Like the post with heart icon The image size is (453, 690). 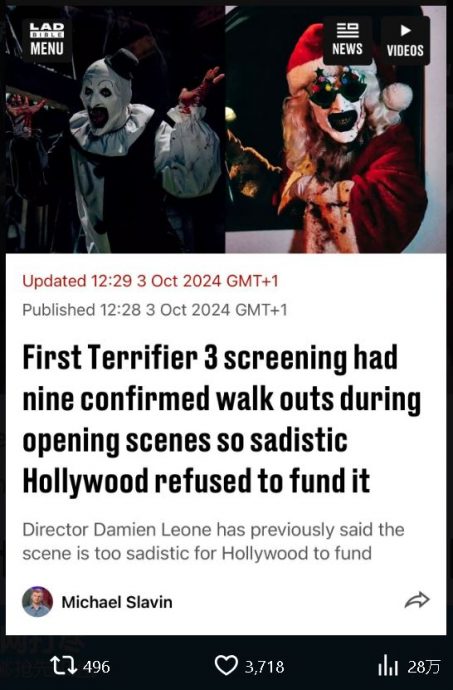coord(226,665)
